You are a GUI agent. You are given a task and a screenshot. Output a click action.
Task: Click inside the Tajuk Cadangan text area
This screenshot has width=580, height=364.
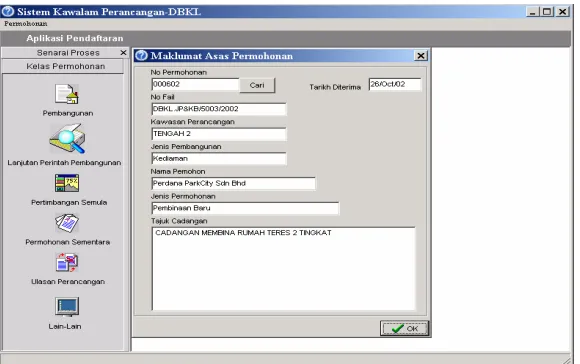click(283, 269)
